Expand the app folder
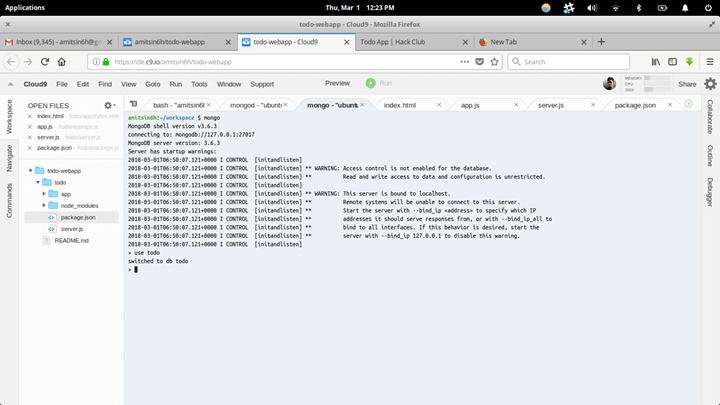720x405 pixels. 45,194
